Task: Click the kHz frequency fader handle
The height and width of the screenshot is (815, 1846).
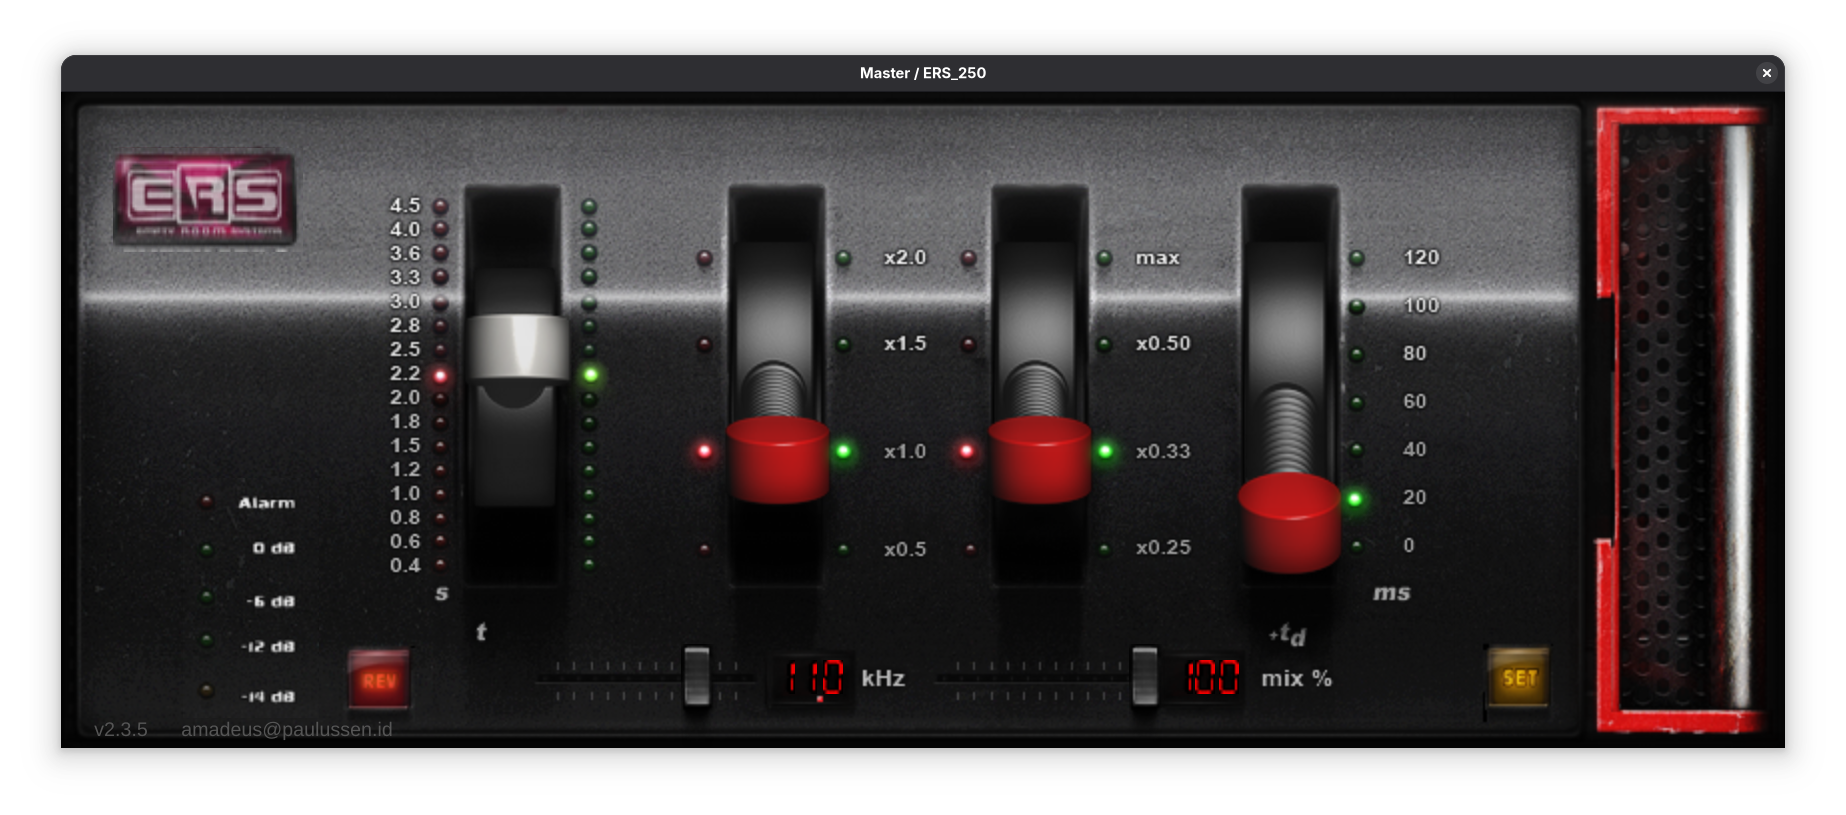Action: coord(697,677)
